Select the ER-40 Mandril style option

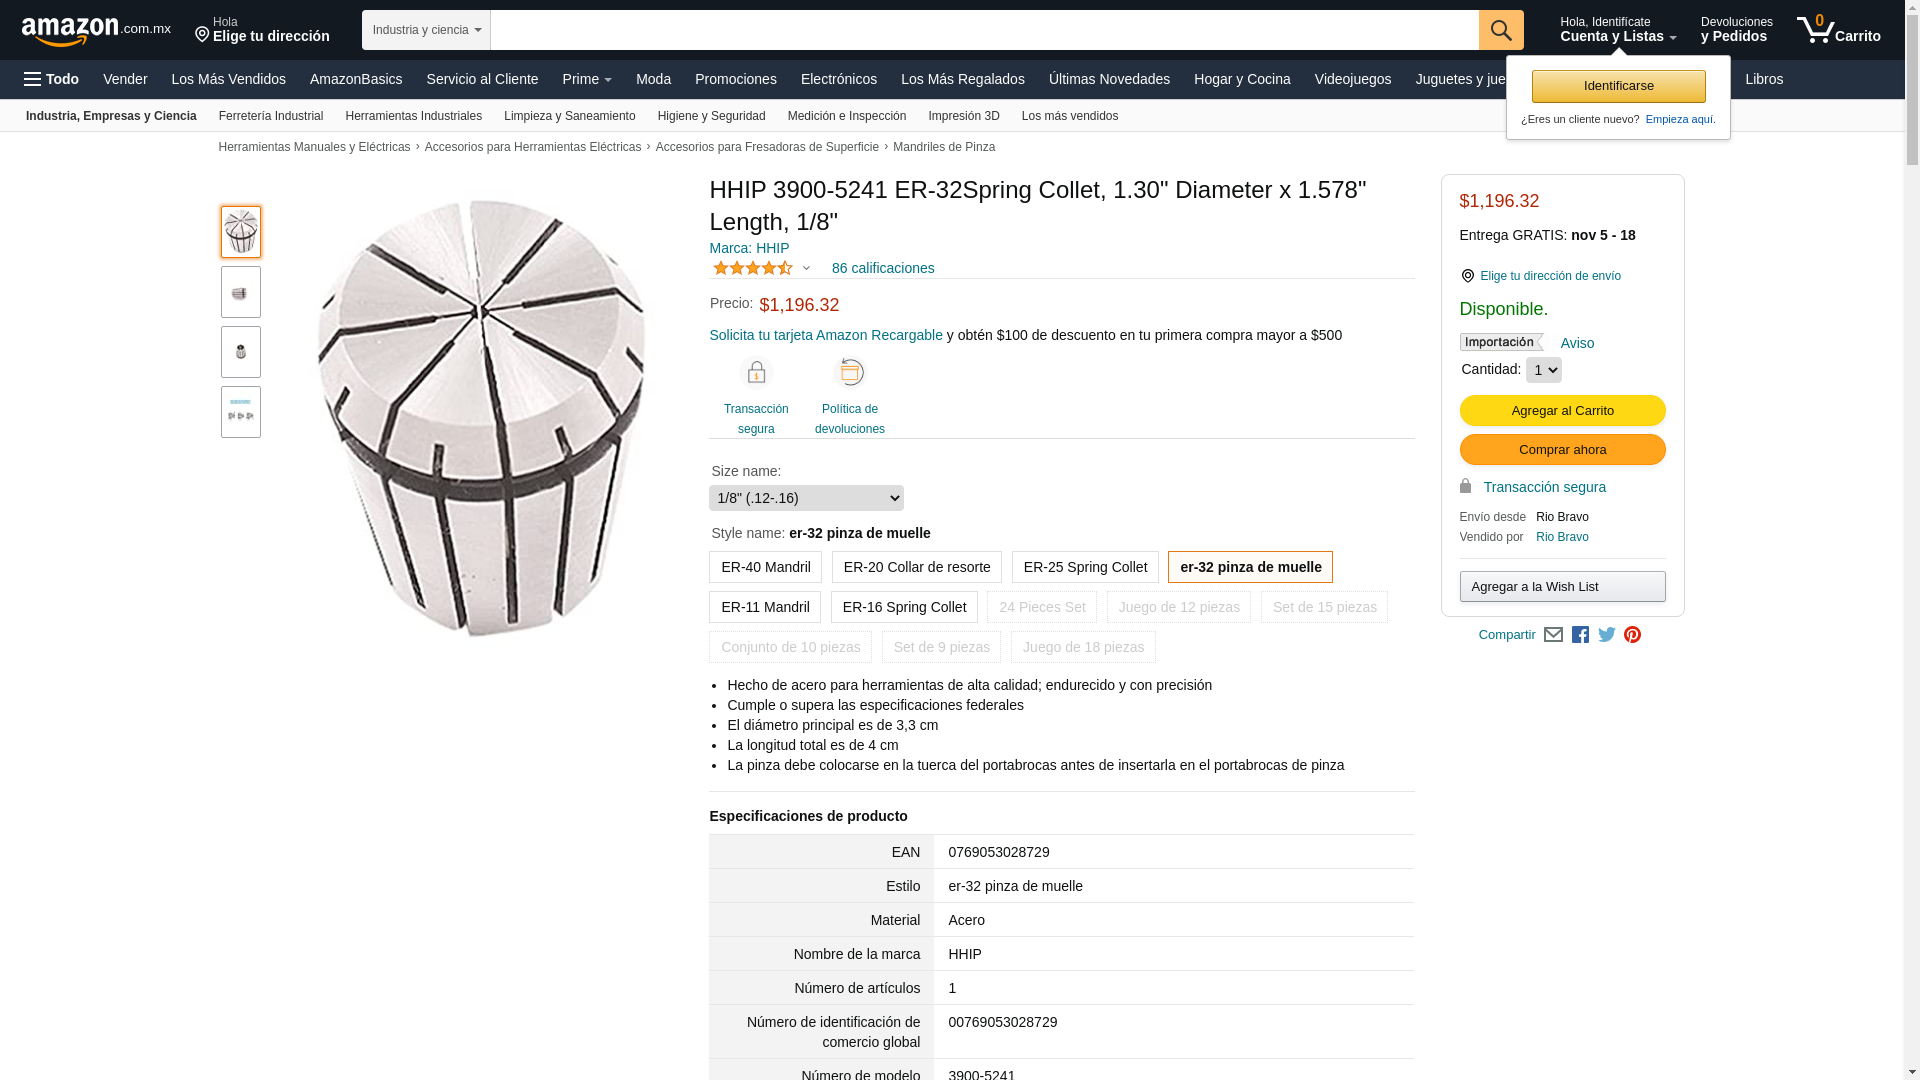click(765, 567)
